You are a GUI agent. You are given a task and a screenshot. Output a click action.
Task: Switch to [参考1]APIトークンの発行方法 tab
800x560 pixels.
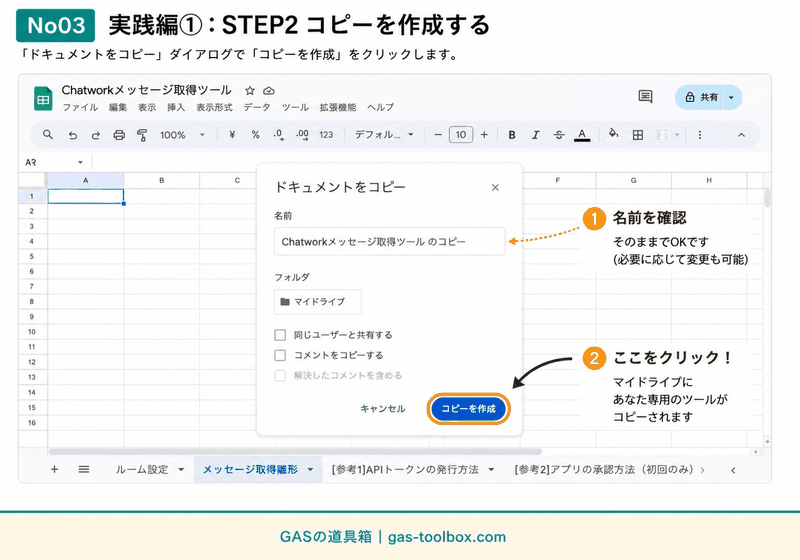click(405, 470)
